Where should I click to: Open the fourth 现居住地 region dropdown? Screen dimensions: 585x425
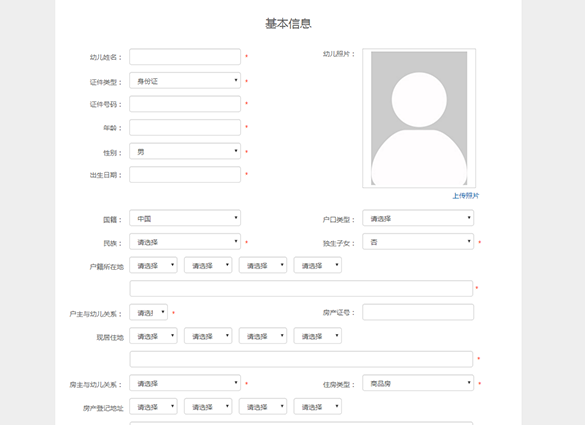(x=317, y=336)
